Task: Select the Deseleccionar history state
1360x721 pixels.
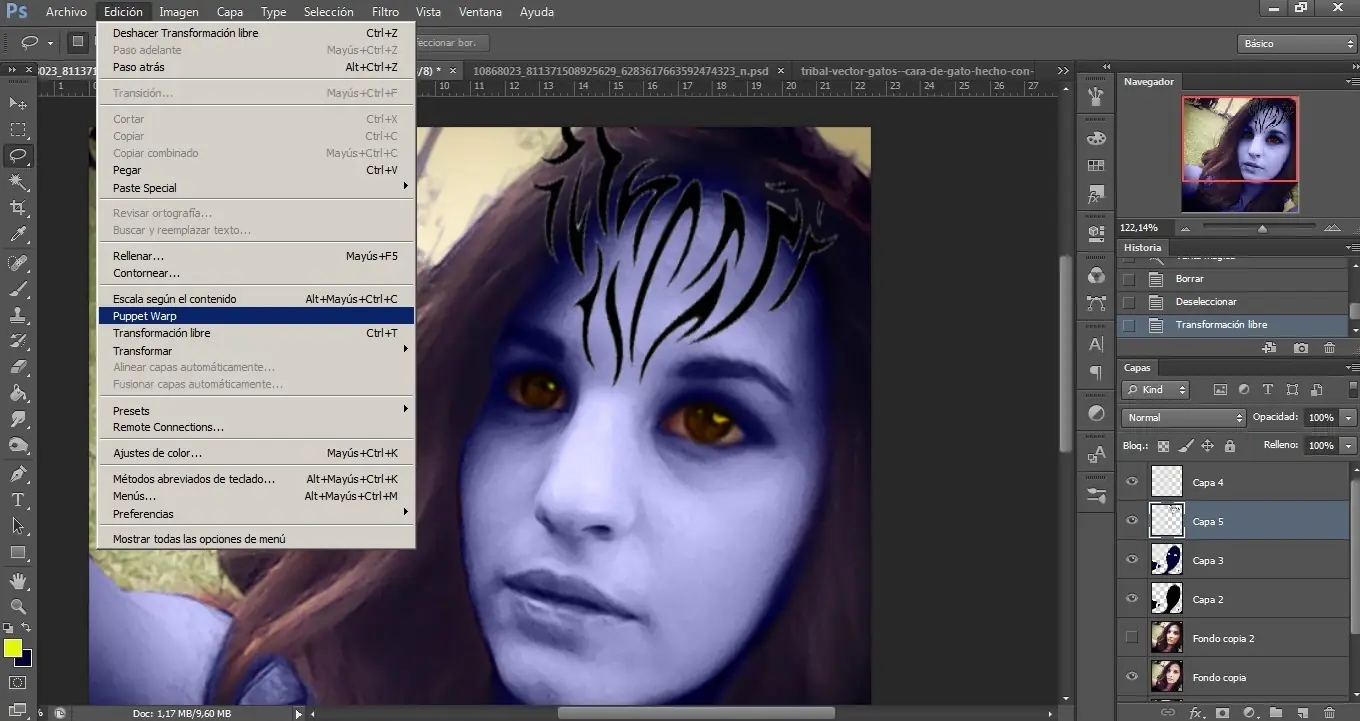Action: (1233, 302)
